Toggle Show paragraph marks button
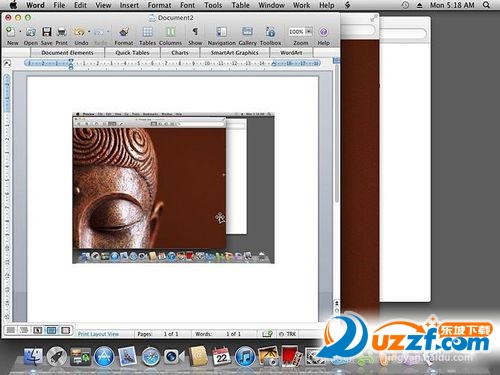The image size is (500, 375). click(x=195, y=32)
